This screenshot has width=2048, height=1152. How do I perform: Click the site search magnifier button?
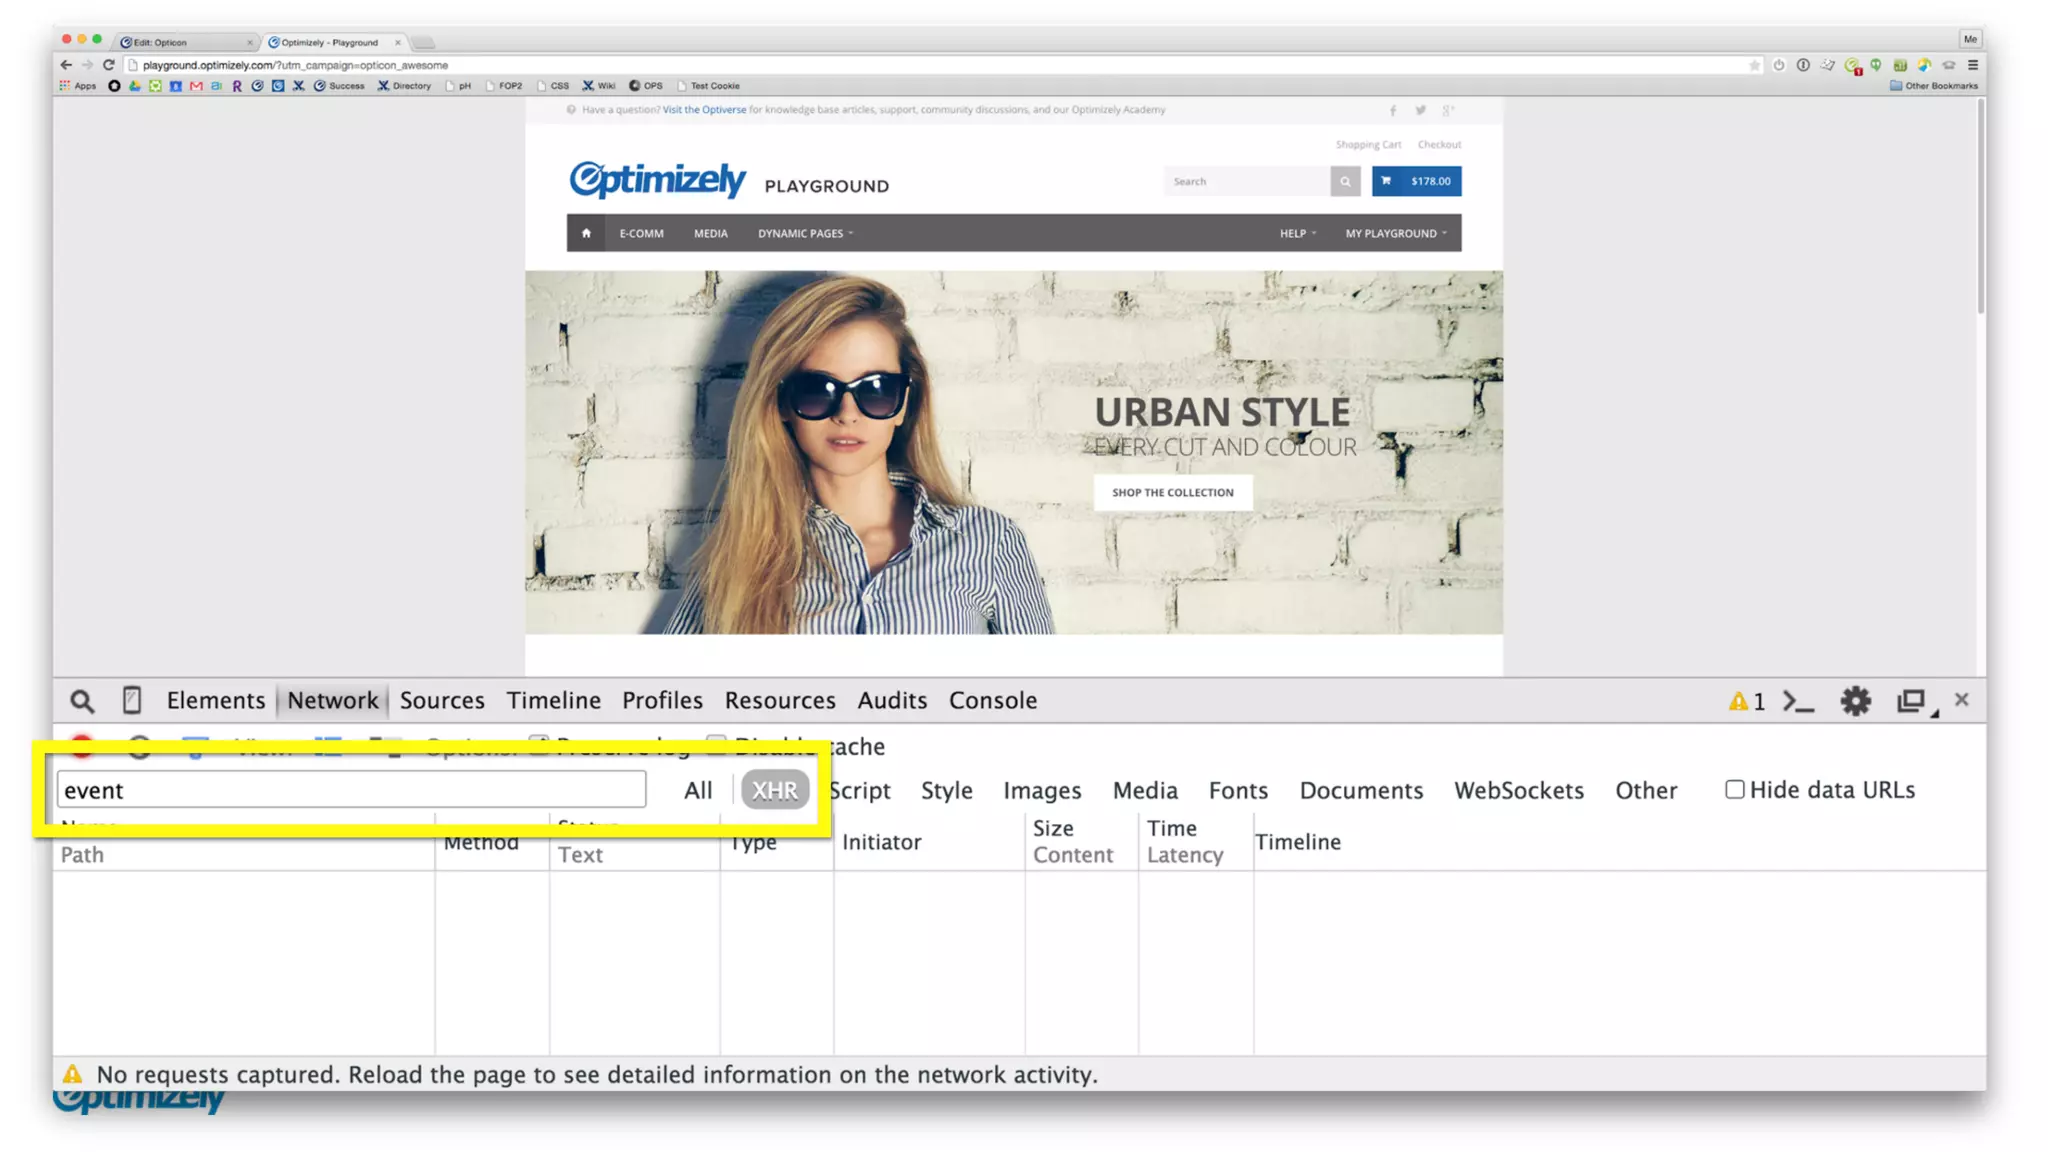[1345, 181]
